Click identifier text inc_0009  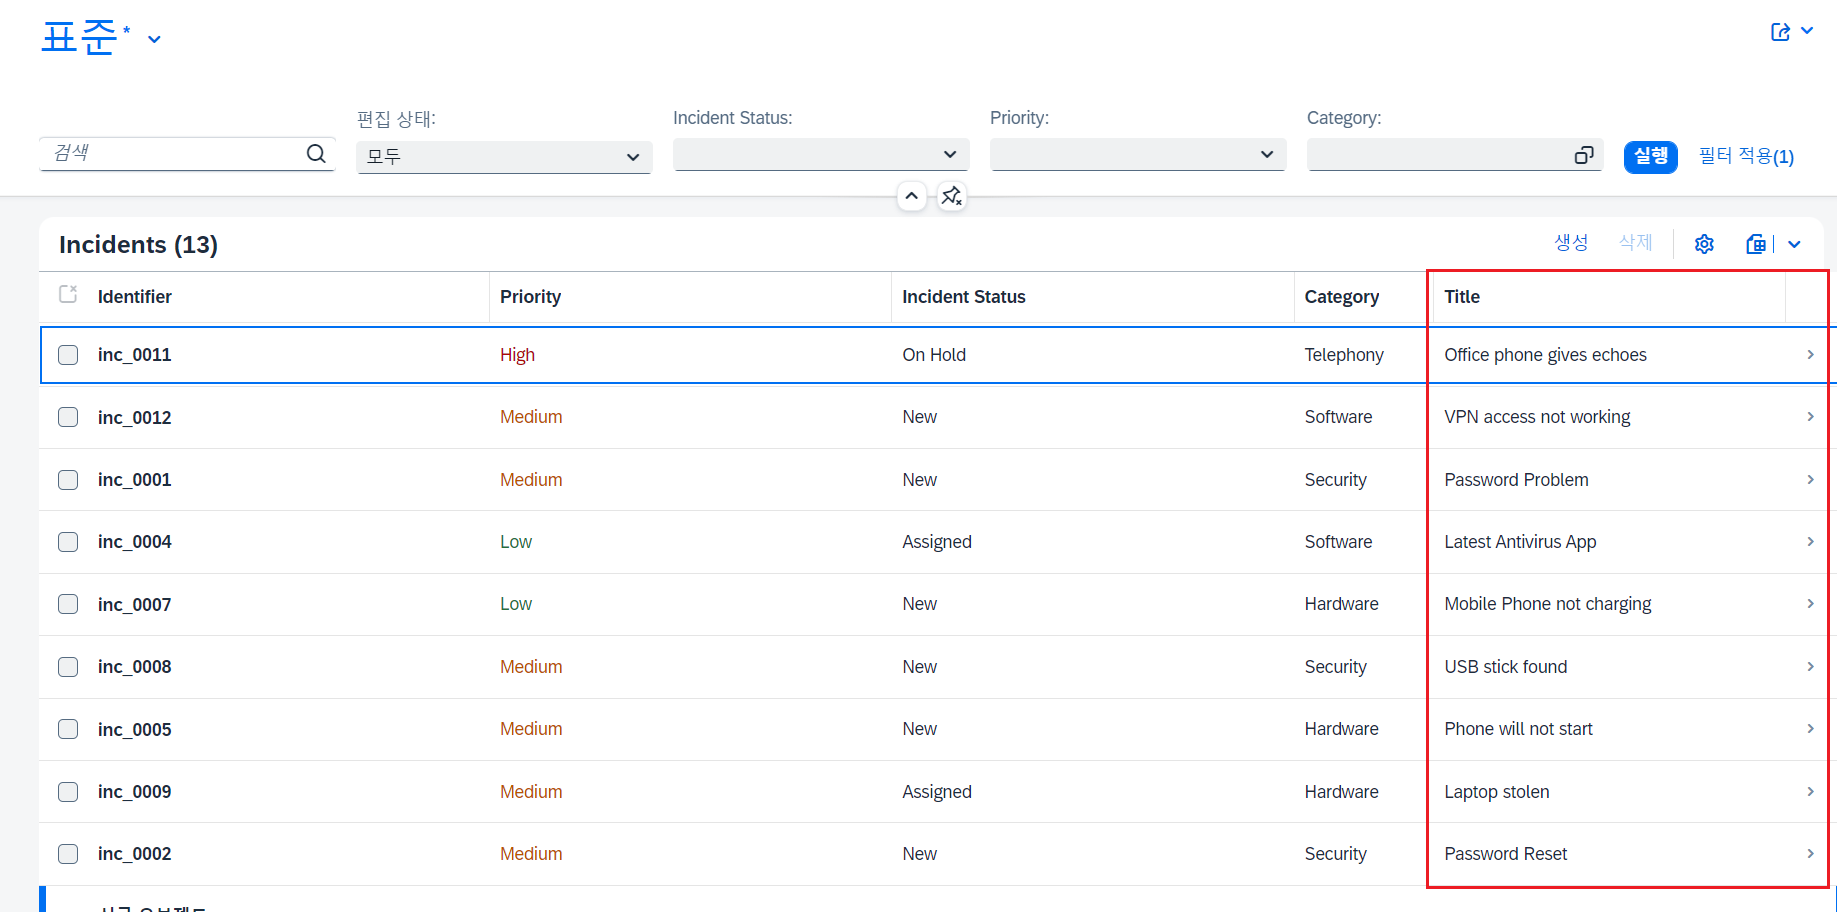click(x=135, y=792)
